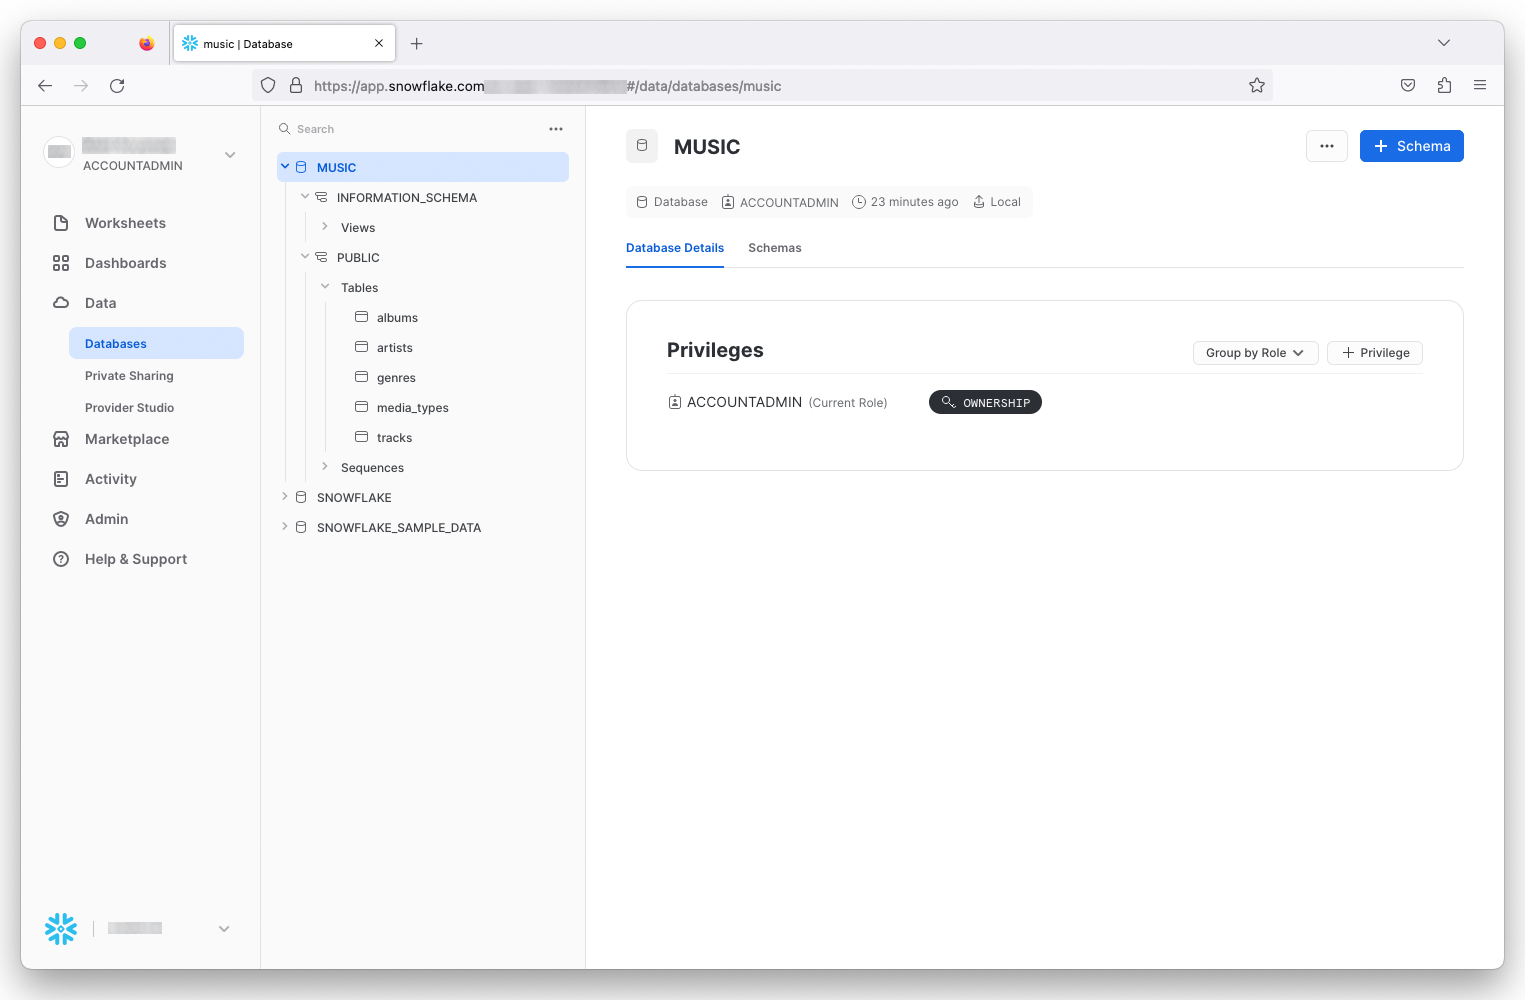
Task: Collapse the MUSIC database tree
Action: point(285,167)
